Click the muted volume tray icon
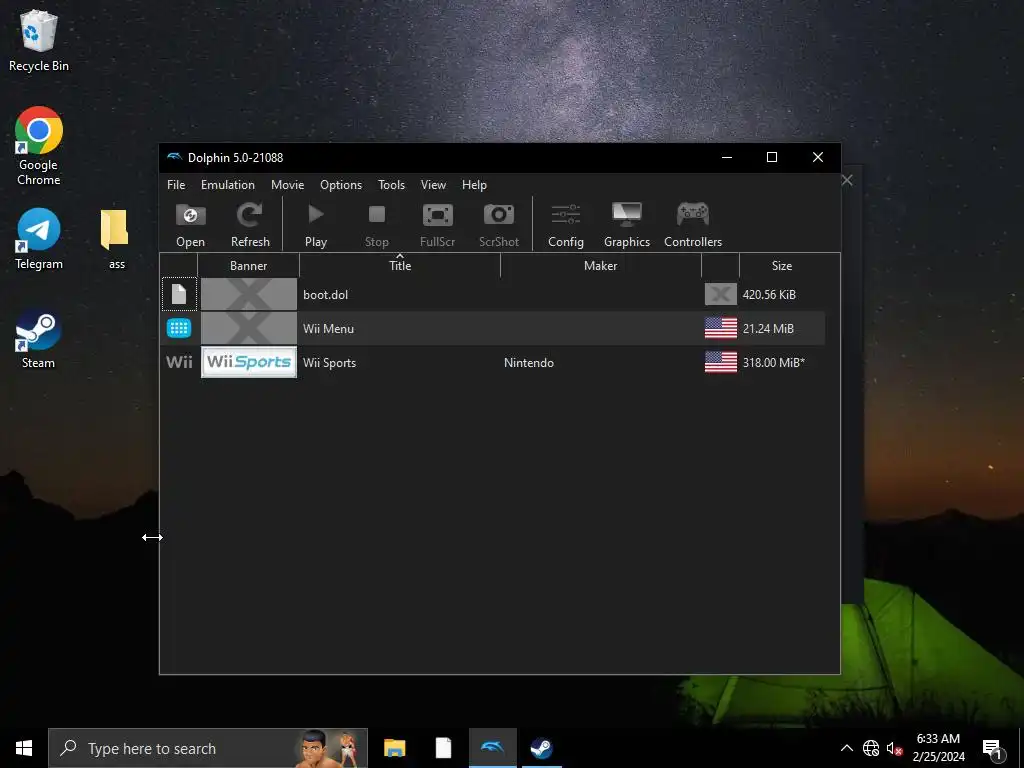 coord(894,748)
